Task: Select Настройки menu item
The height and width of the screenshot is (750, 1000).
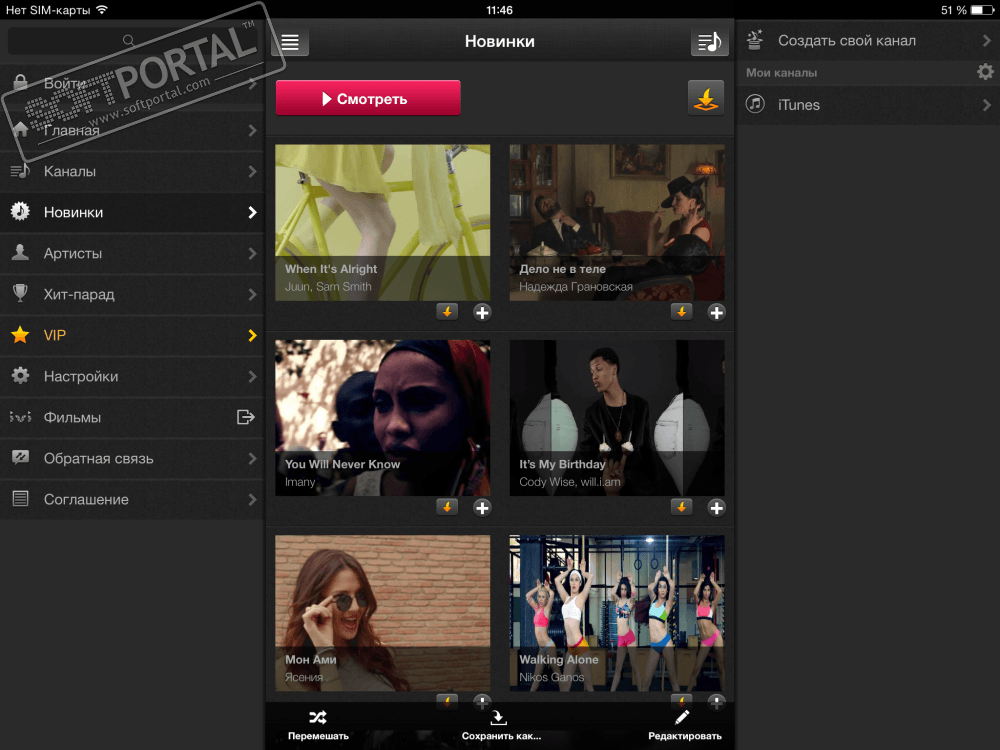Action: (x=132, y=376)
